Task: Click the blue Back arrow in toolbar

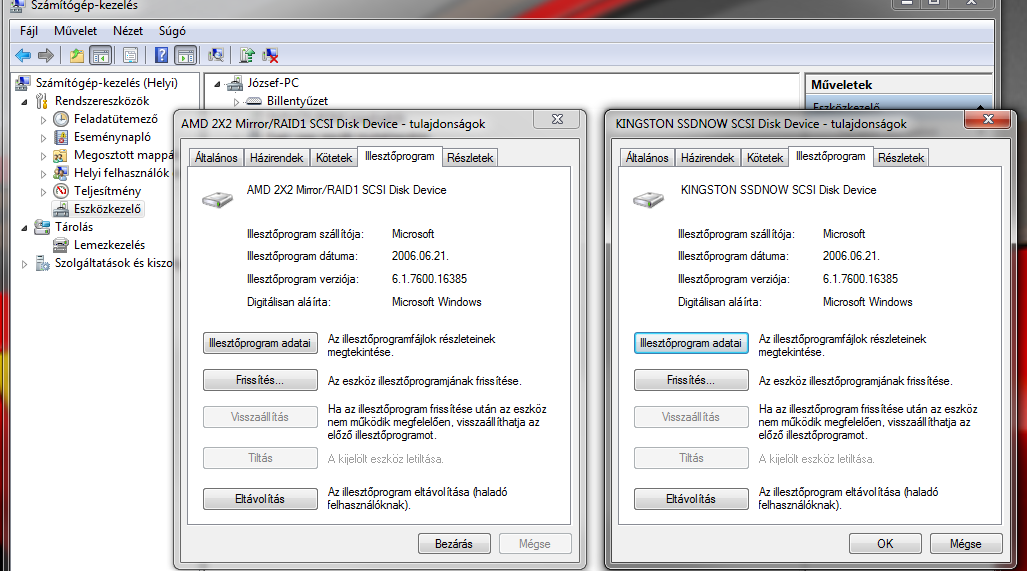Action: (x=23, y=56)
